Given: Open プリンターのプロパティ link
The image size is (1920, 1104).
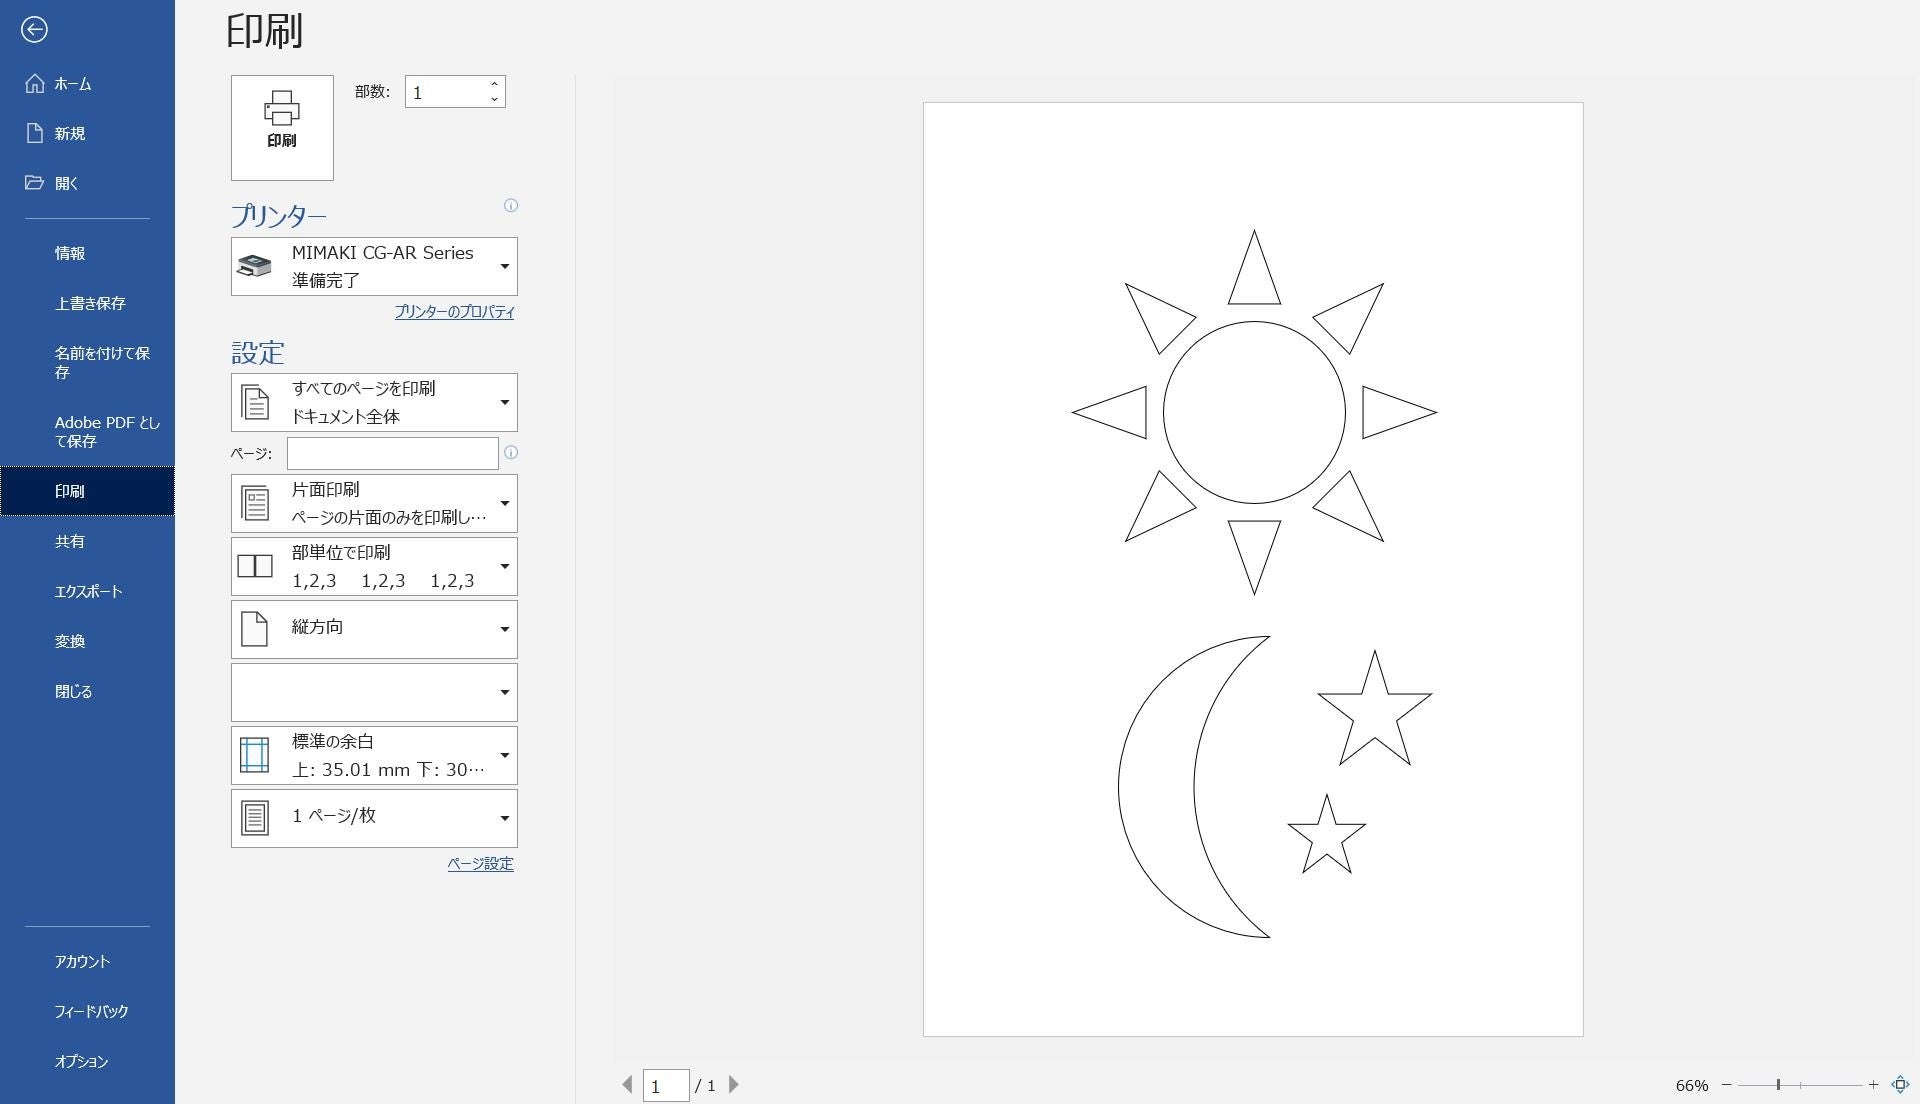Looking at the screenshot, I should (454, 312).
